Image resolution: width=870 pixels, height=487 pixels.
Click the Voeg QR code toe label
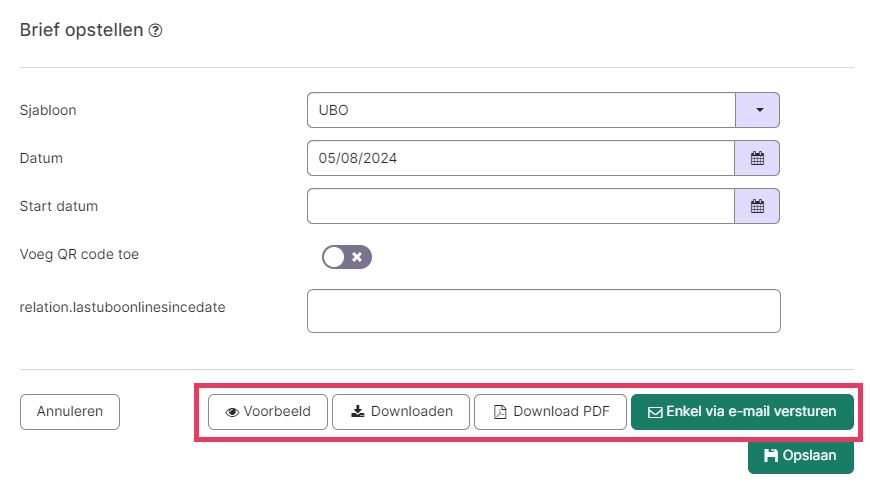79,254
